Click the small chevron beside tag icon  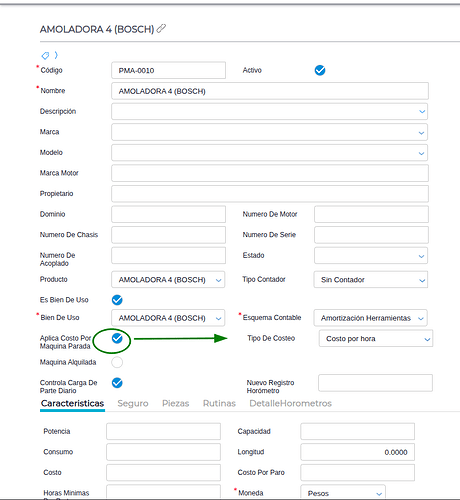click(x=56, y=55)
